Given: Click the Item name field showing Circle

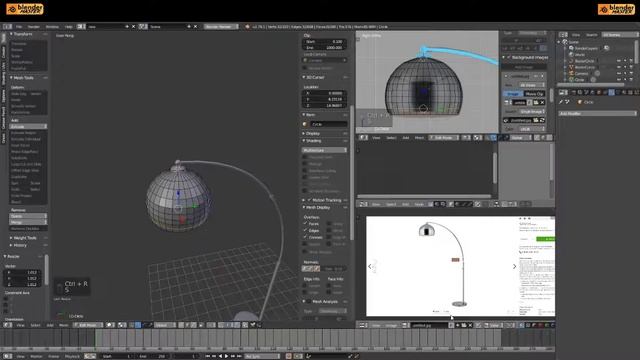Looking at the screenshot, I should pos(329,124).
